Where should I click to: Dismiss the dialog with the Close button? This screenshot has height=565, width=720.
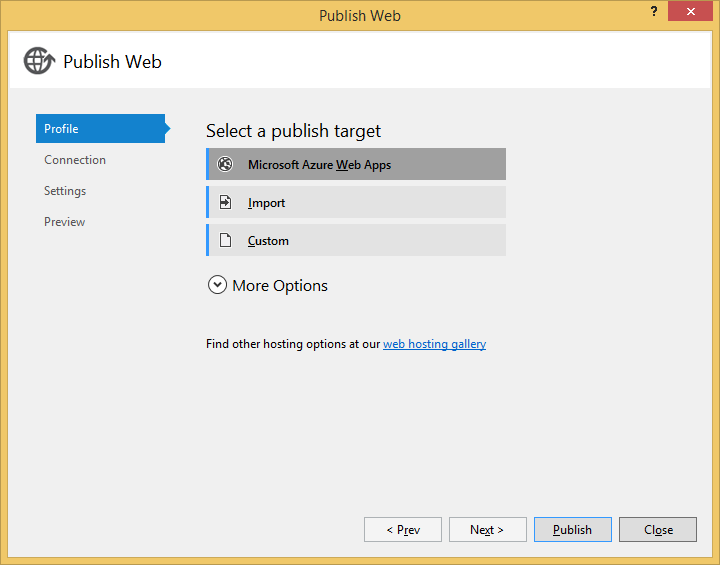[657, 530]
